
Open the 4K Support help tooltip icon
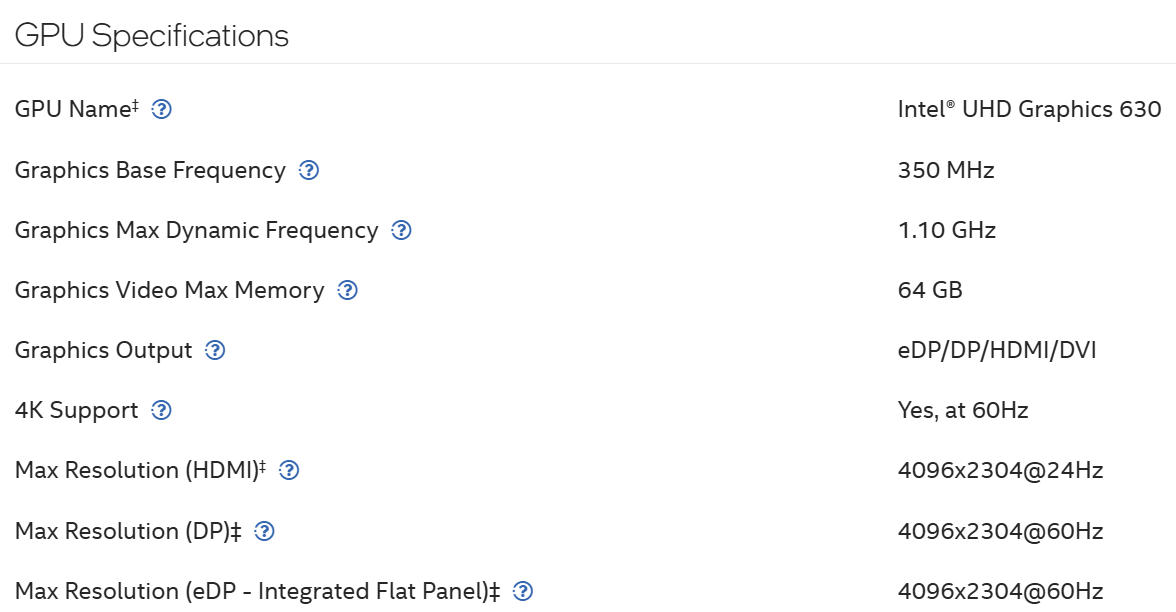click(x=161, y=410)
